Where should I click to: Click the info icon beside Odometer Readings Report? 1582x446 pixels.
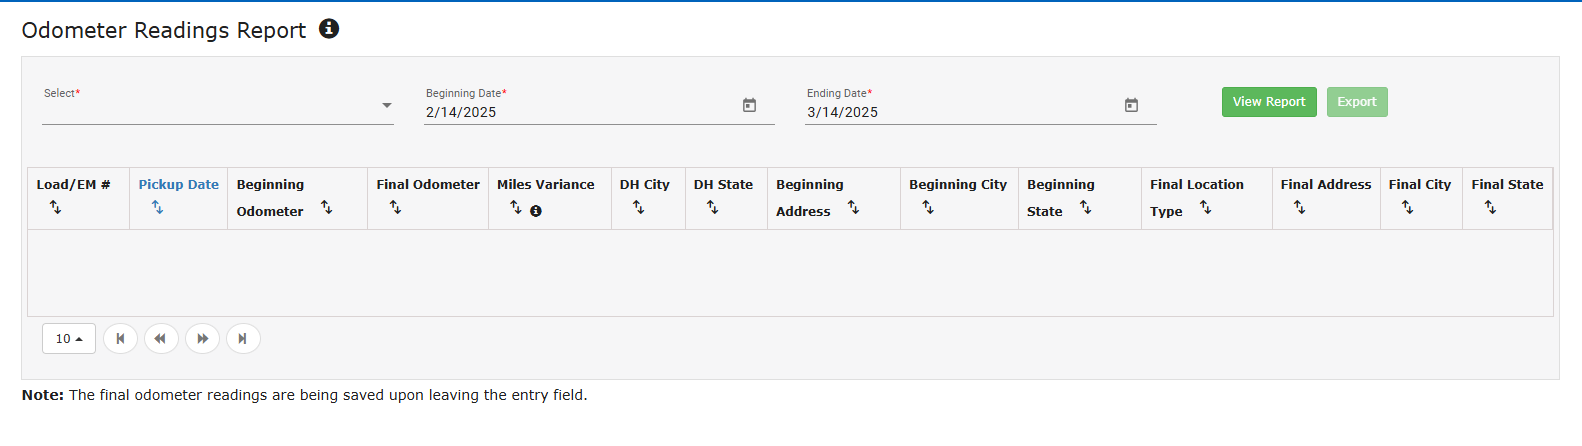[x=329, y=29]
